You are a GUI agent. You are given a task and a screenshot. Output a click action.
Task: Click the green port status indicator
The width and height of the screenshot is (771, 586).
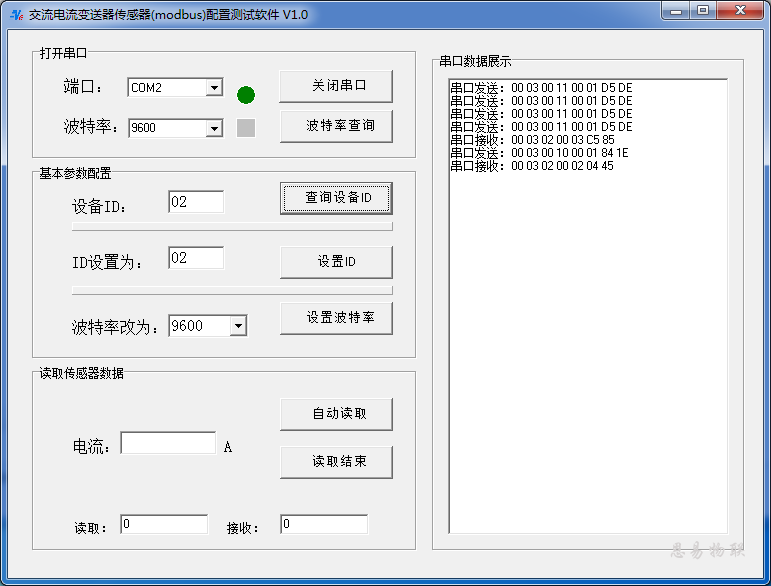tap(246, 95)
